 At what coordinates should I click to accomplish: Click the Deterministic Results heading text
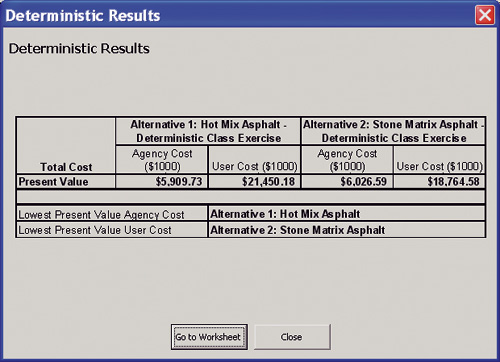[x=79, y=49]
